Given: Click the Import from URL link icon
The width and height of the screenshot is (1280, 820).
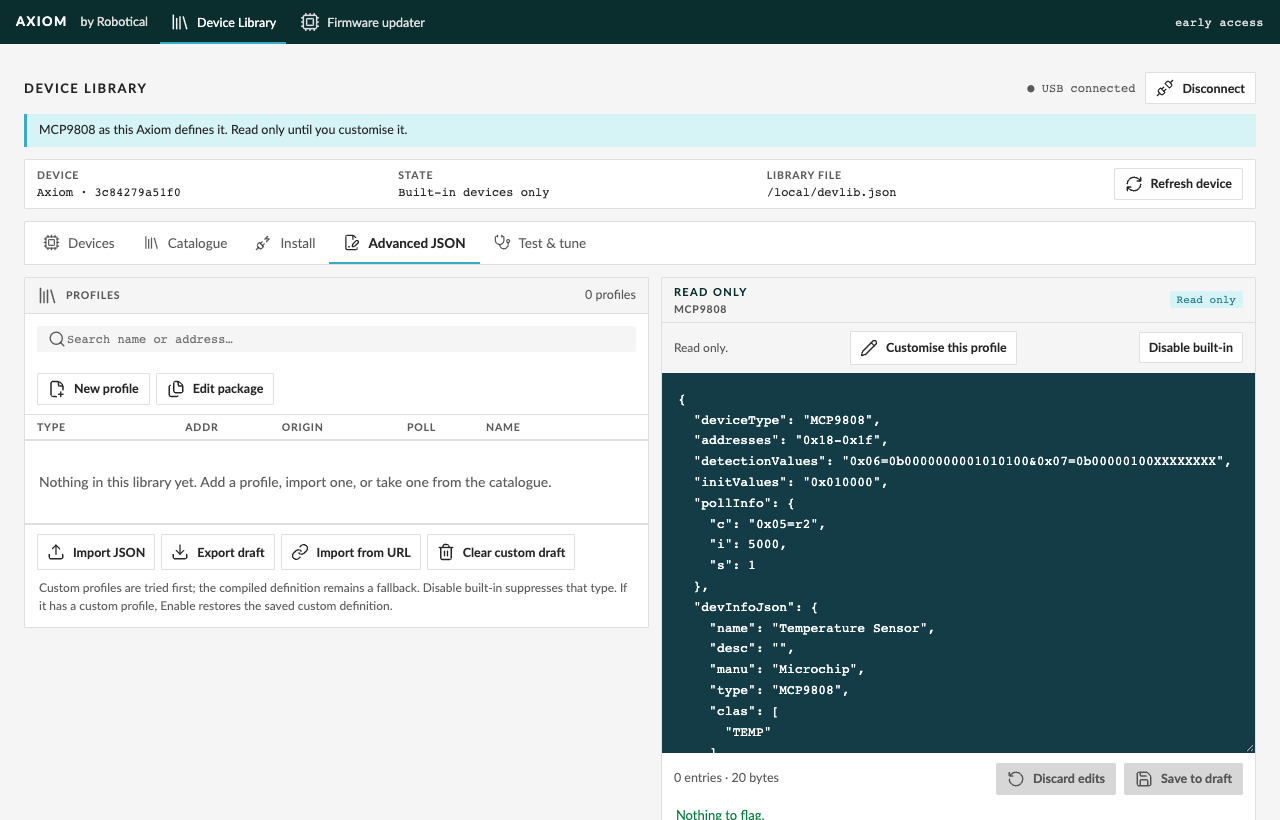Looking at the screenshot, I should [x=300, y=552].
